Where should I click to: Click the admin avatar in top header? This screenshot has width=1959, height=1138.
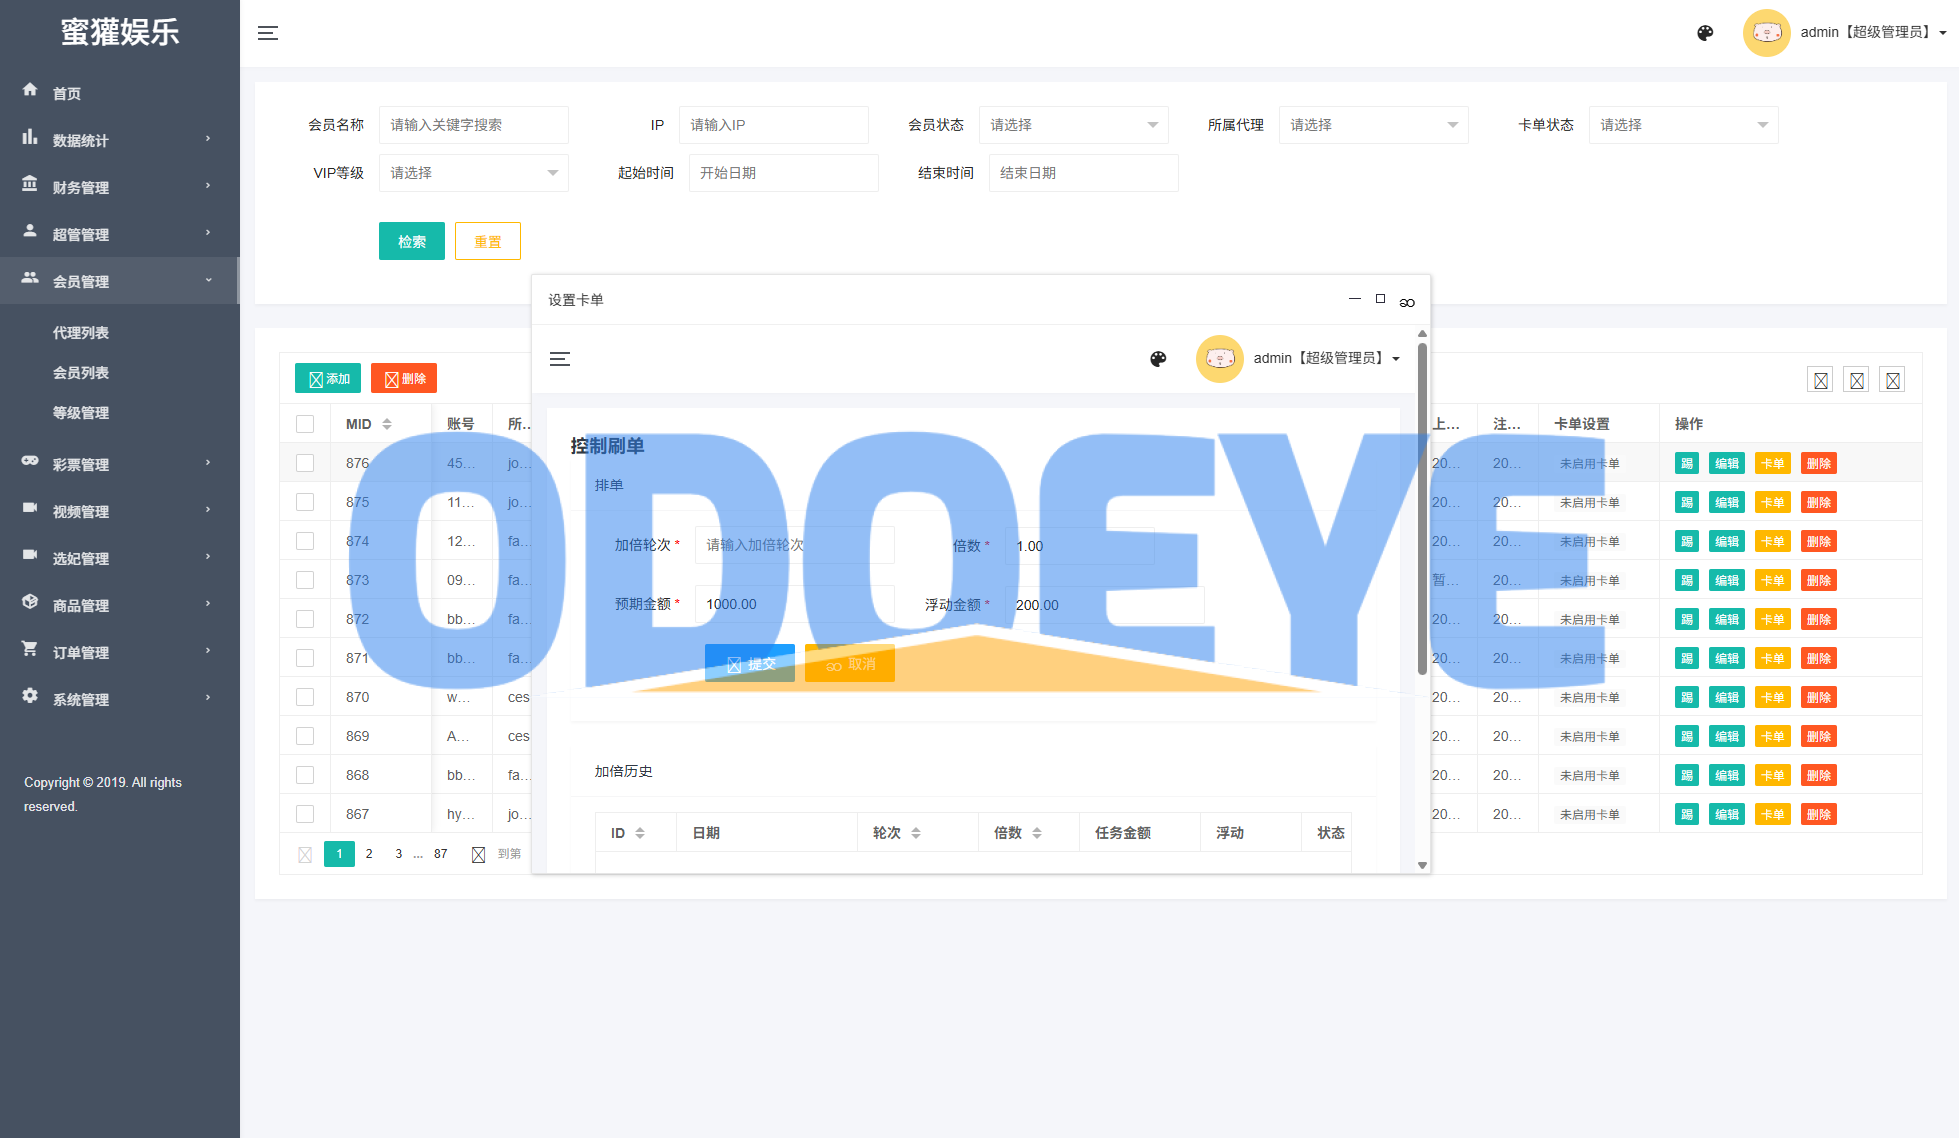click(x=1766, y=33)
